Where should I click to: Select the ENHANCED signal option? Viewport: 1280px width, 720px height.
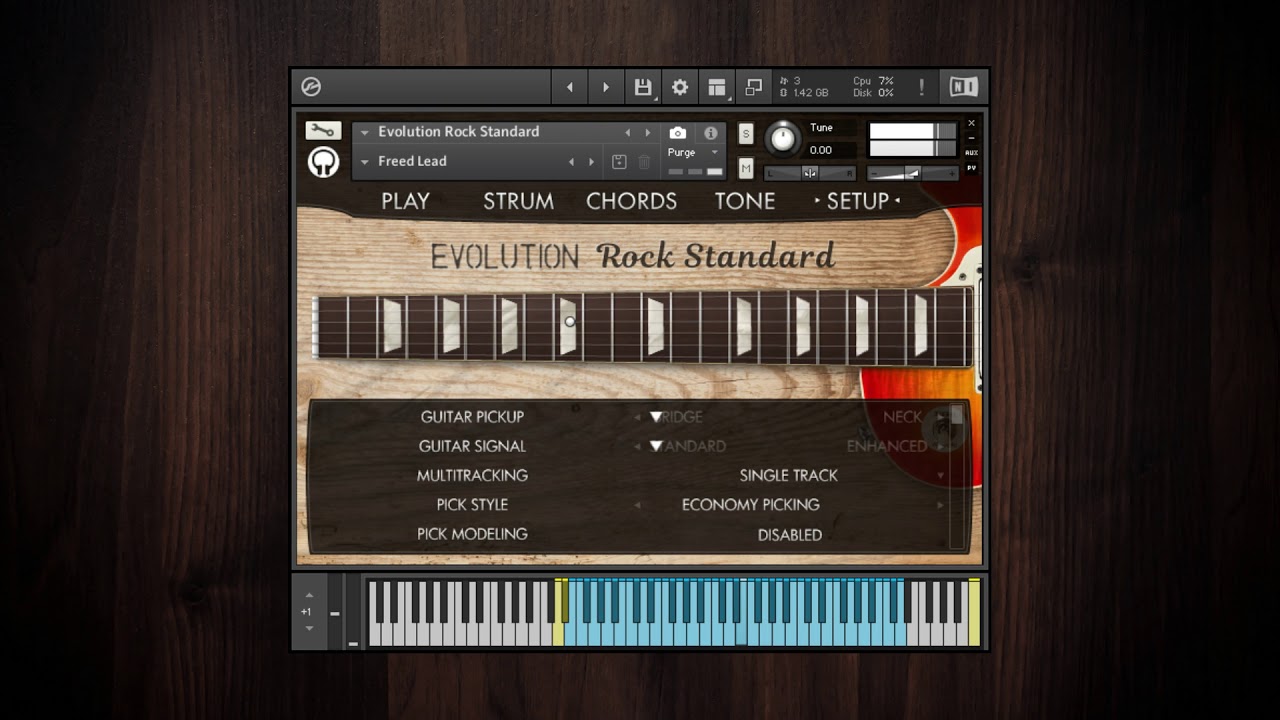[x=887, y=446]
